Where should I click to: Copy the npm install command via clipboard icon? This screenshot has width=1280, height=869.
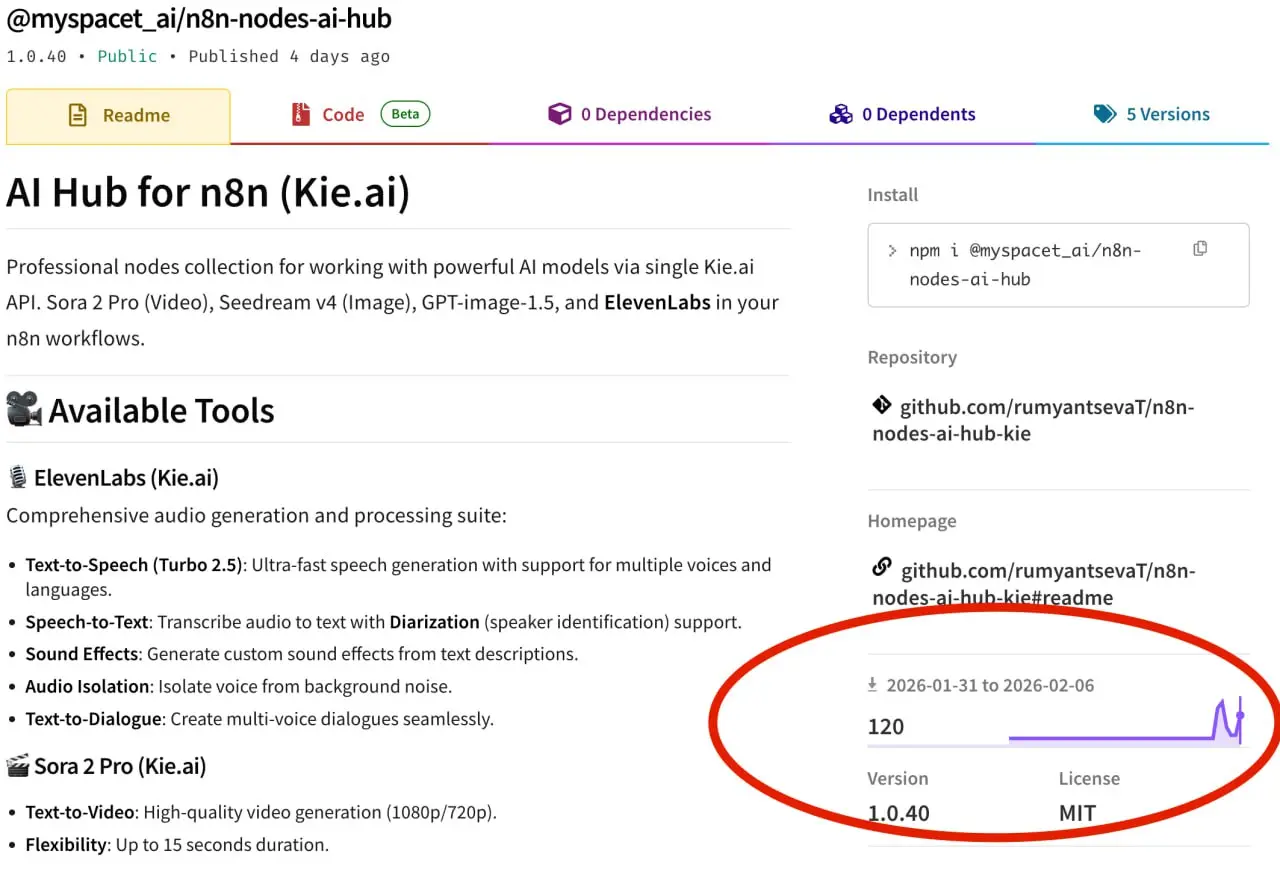[x=1199, y=247]
